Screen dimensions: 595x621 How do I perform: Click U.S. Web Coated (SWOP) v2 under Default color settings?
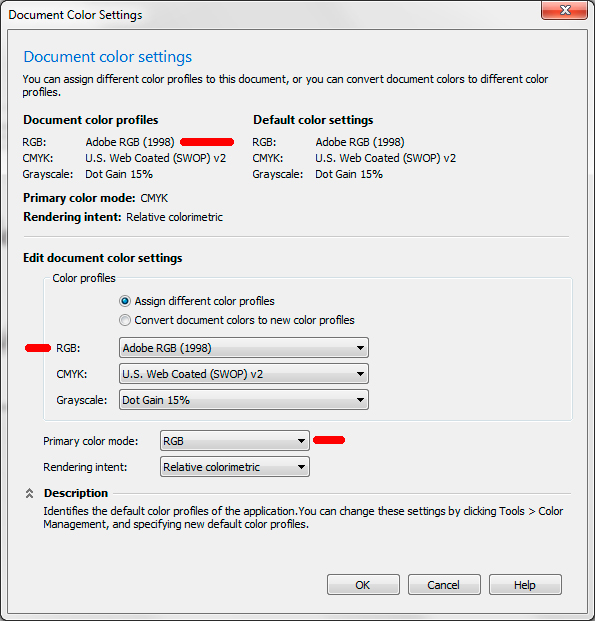point(385,158)
